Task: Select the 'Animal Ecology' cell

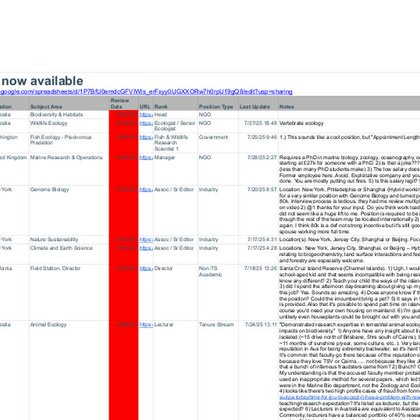Action: [69, 370]
